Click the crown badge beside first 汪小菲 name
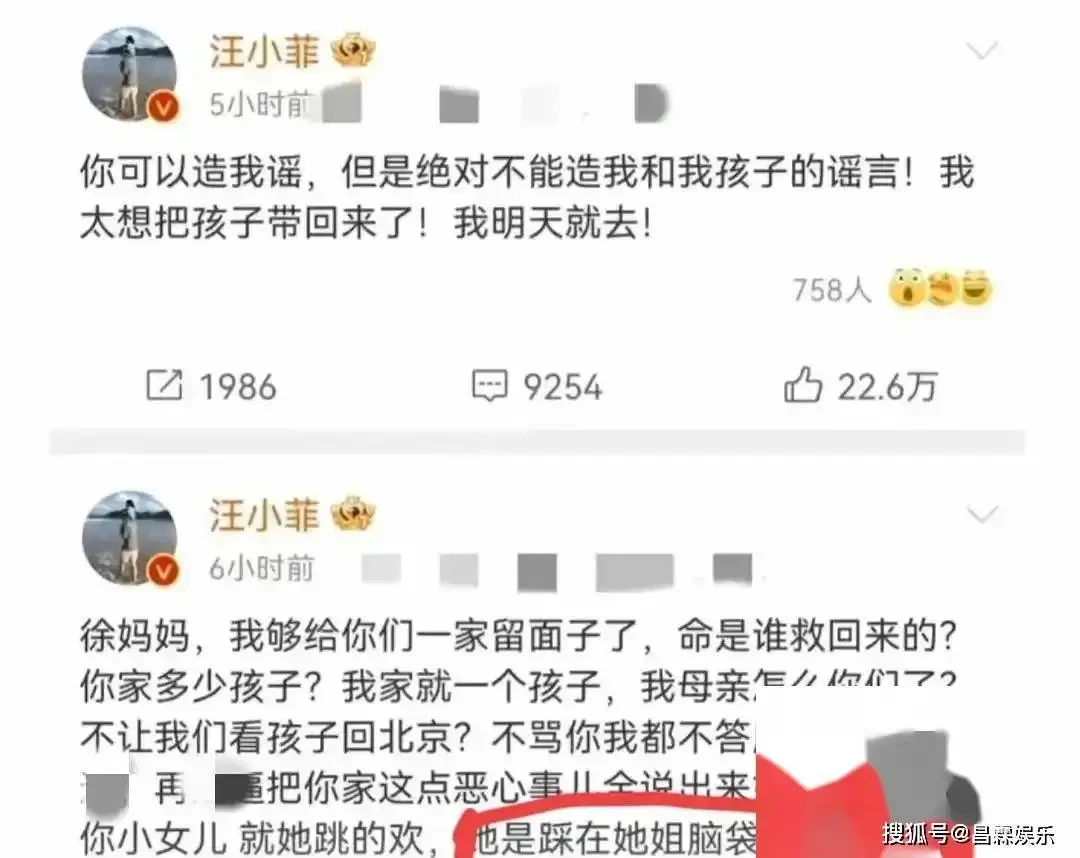The height and width of the screenshot is (858, 1080). [353, 52]
